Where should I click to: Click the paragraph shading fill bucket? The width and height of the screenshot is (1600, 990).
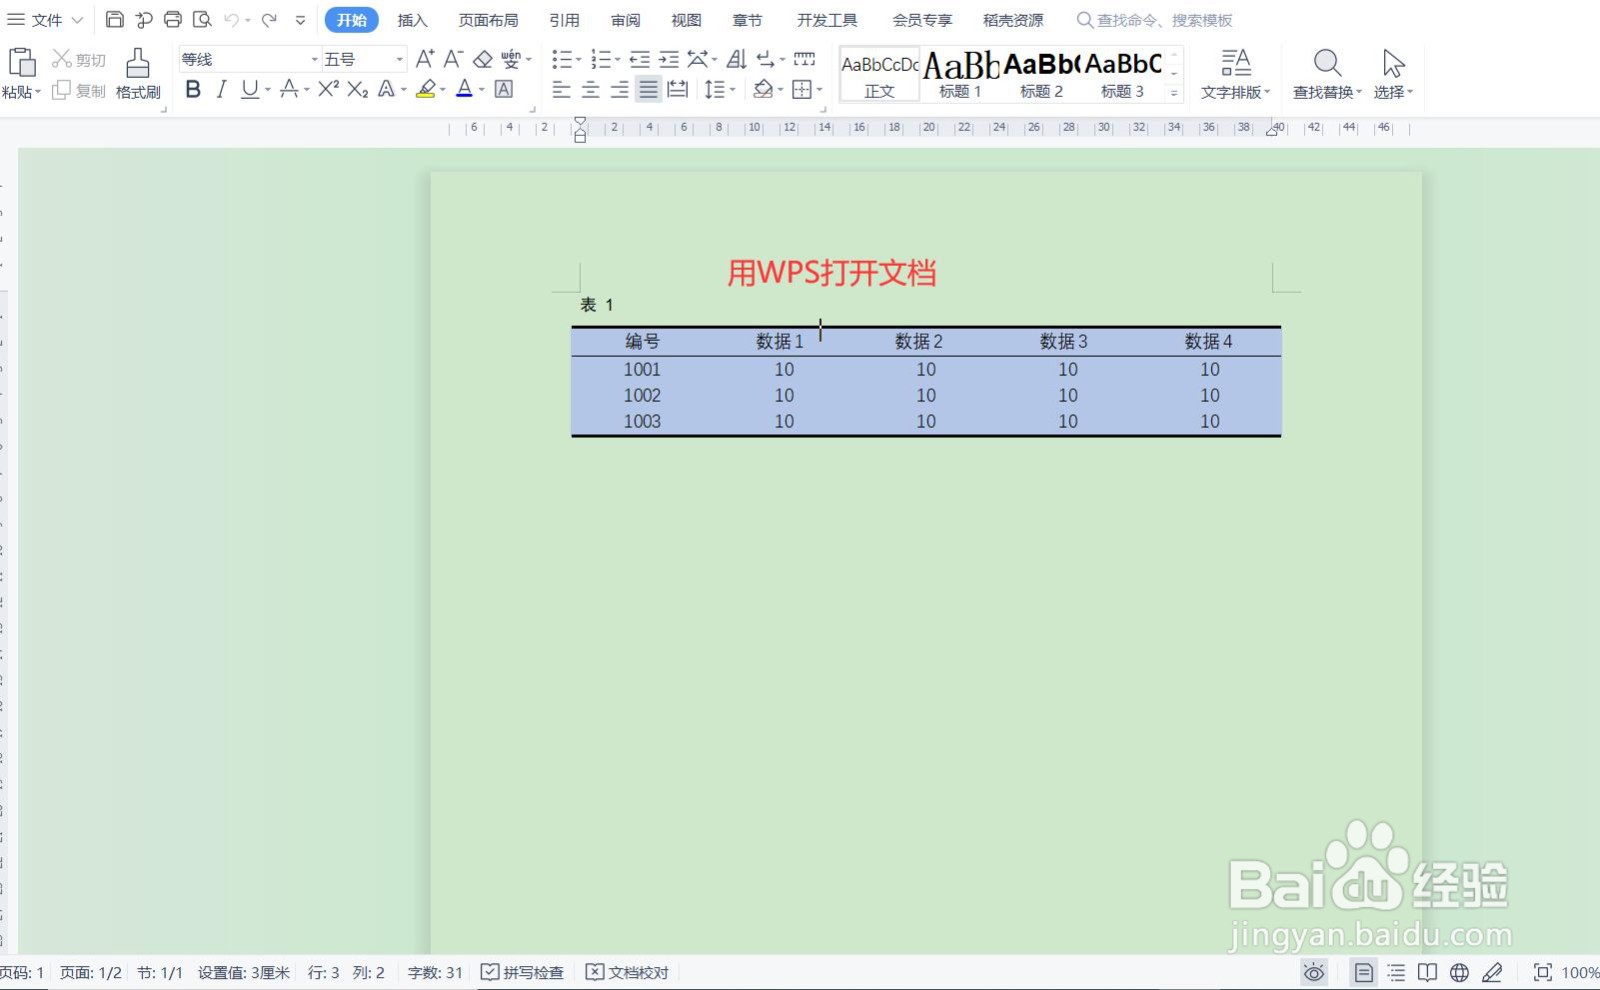pos(763,89)
